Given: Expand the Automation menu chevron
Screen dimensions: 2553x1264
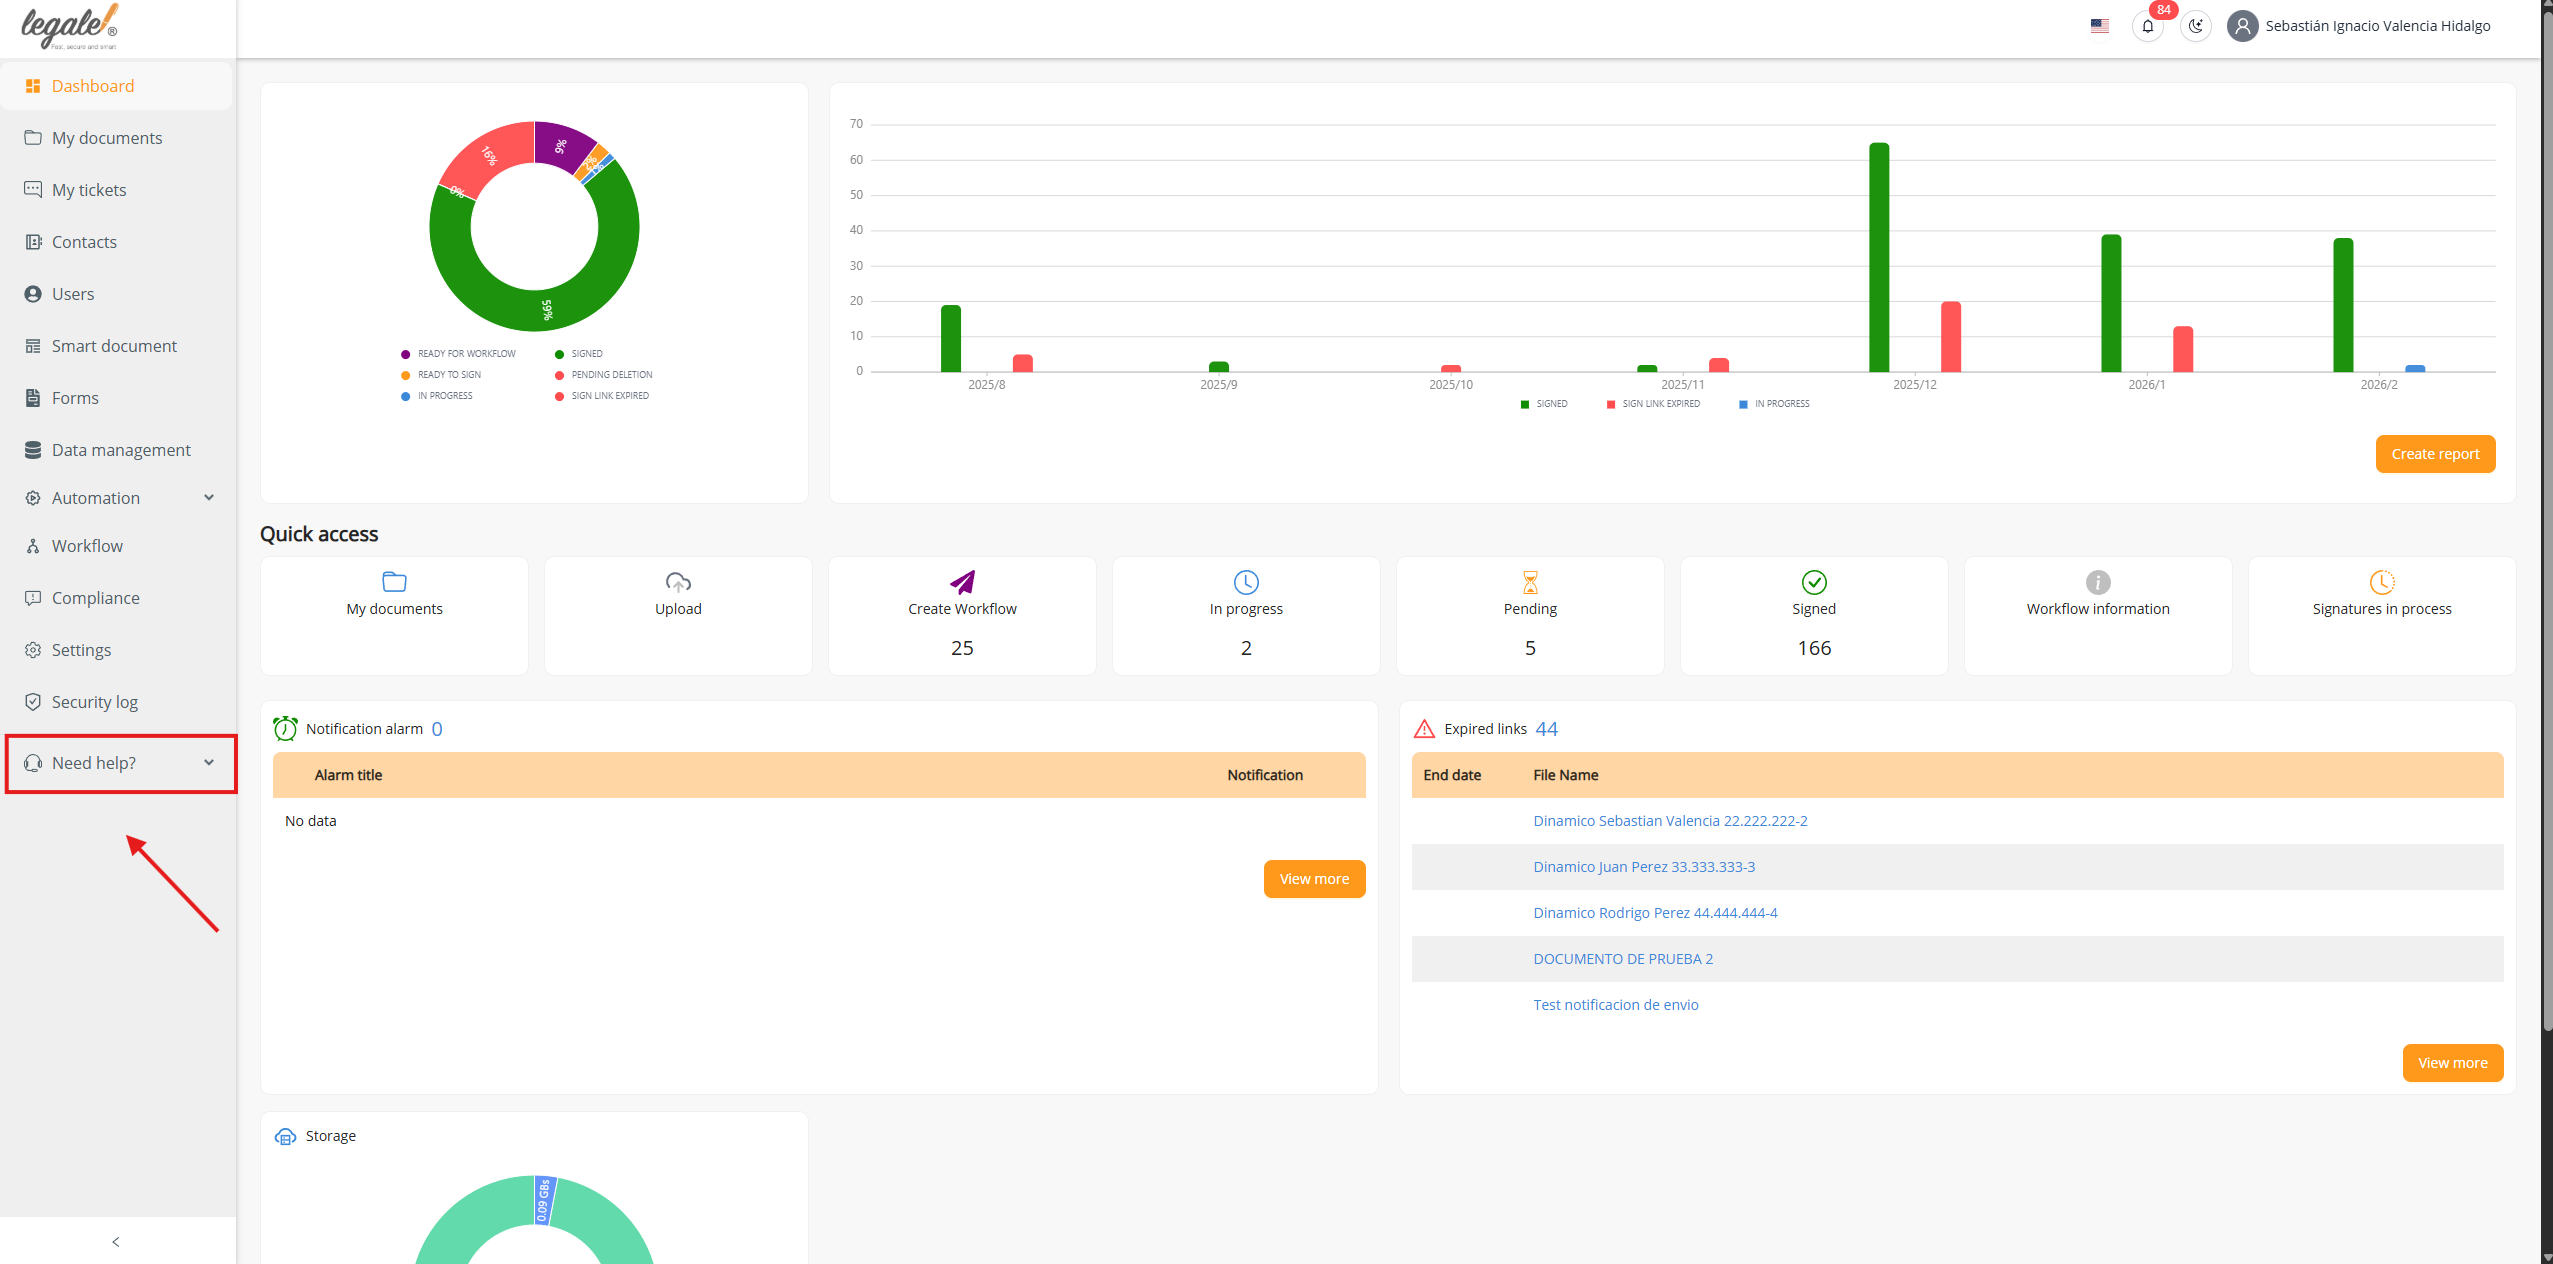Looking at the screenshot, I should pyautogui.click(x=209, y=498).
